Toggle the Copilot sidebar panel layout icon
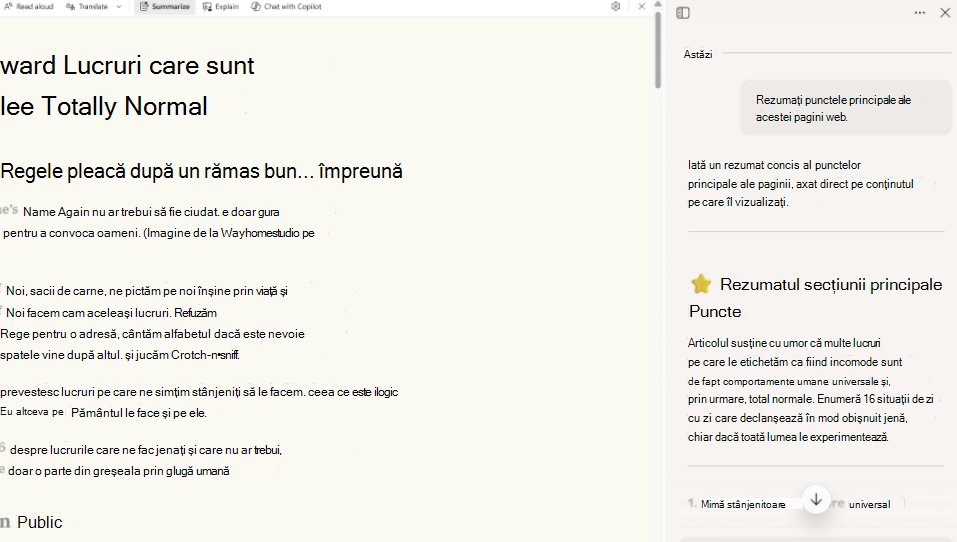Image resolution: width=957 pixels, height=542 pixels. coord(683,13)
